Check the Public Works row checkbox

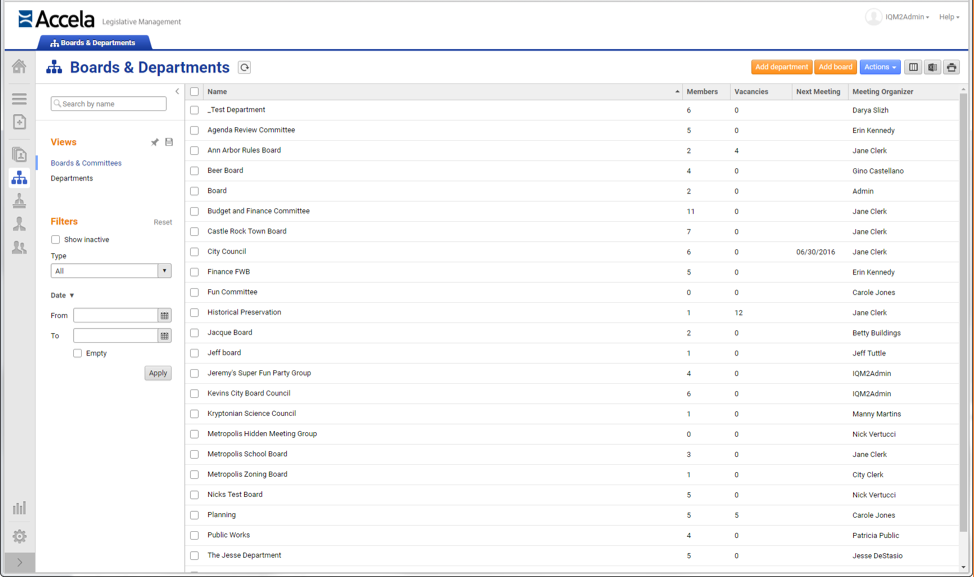[194, 535]
